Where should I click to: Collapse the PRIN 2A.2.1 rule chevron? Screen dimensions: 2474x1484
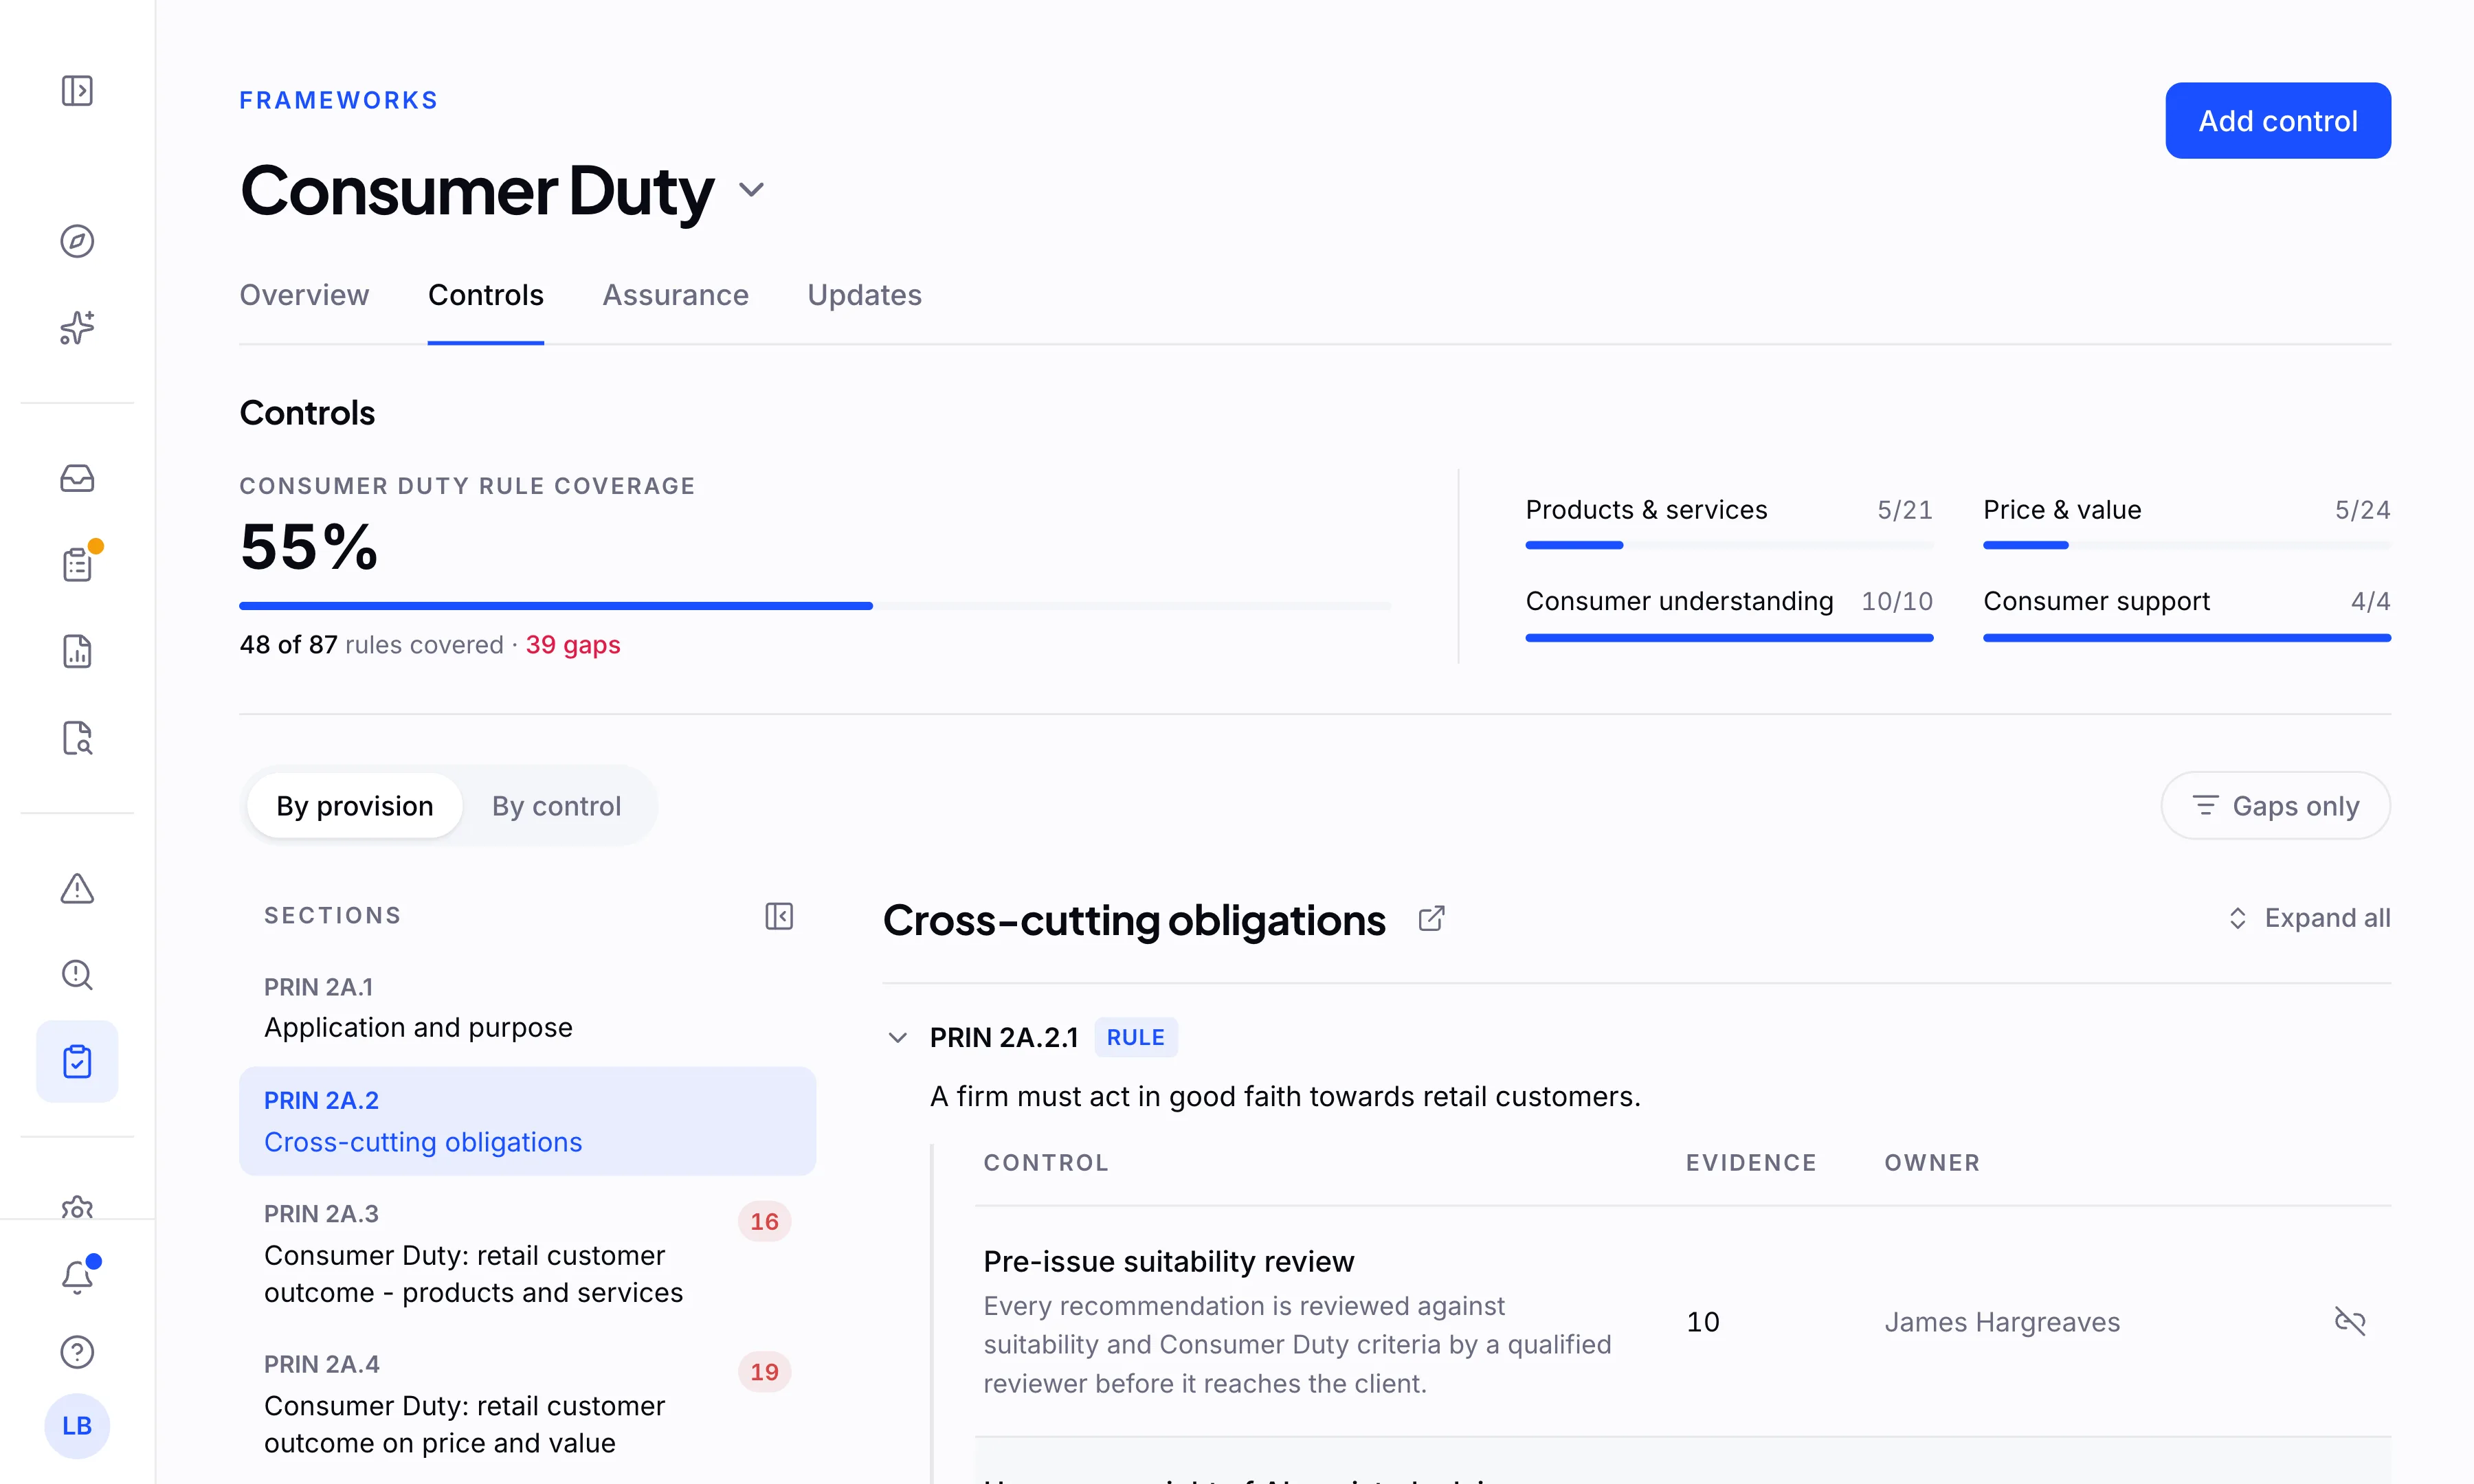coord(897,1038)
